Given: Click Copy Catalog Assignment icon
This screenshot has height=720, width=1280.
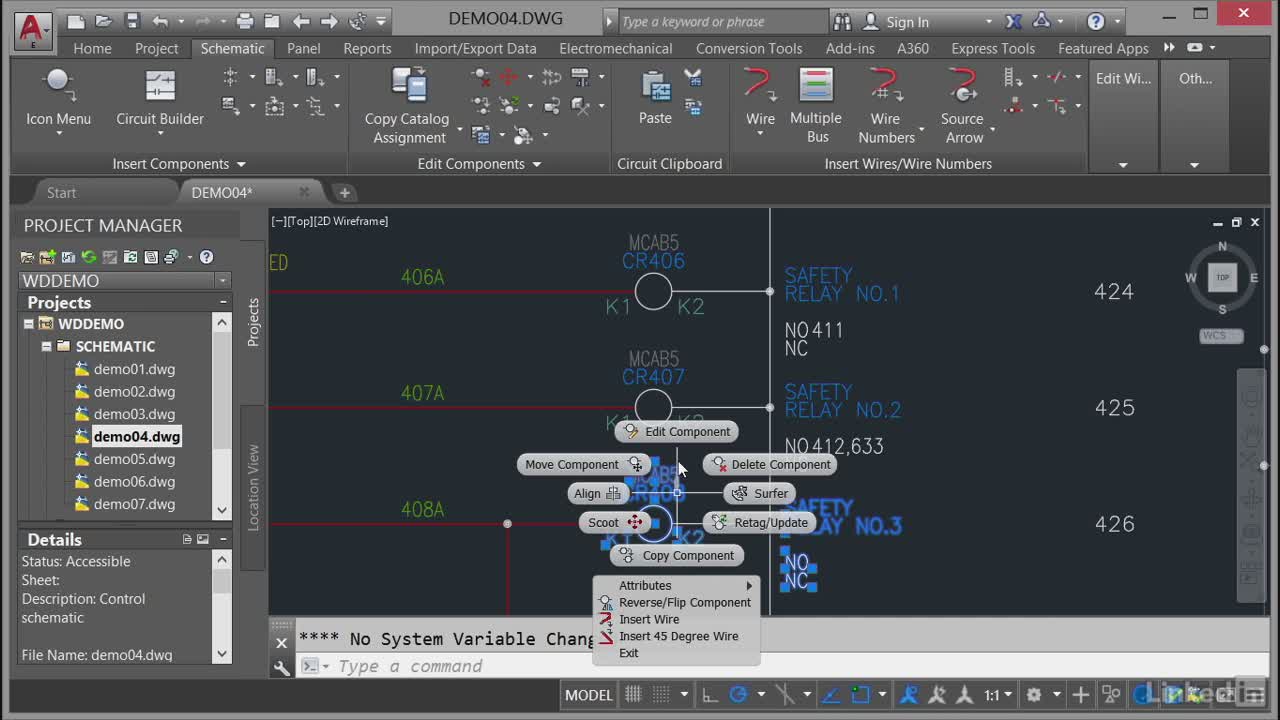Looking at the screenshot, I should [x=409, y=106].
